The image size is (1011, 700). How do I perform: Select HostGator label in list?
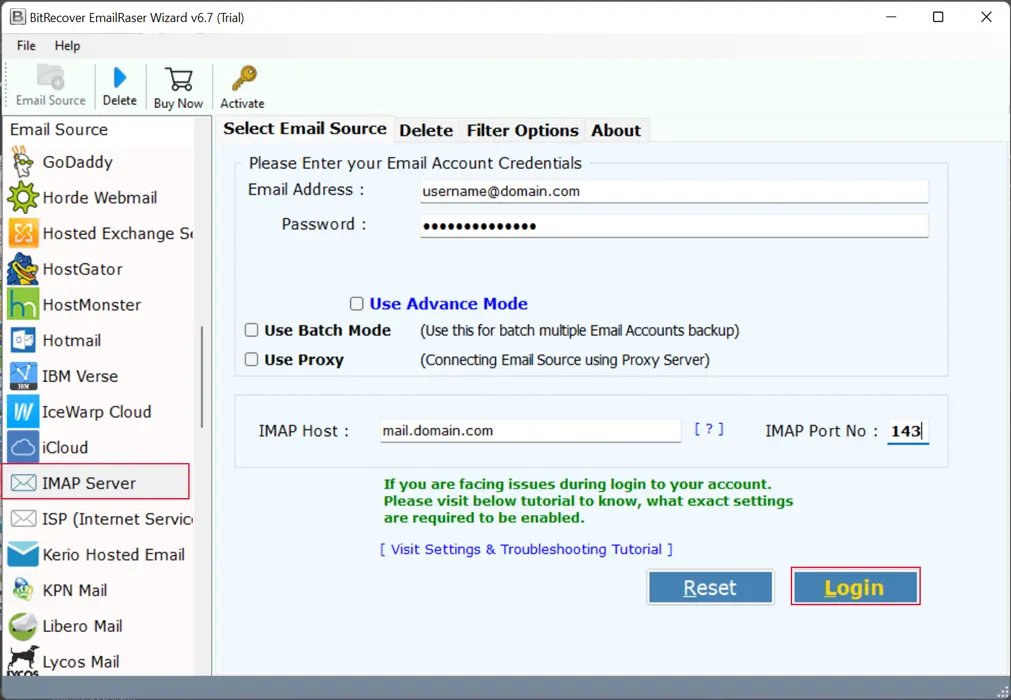click(x=83, y=269)
